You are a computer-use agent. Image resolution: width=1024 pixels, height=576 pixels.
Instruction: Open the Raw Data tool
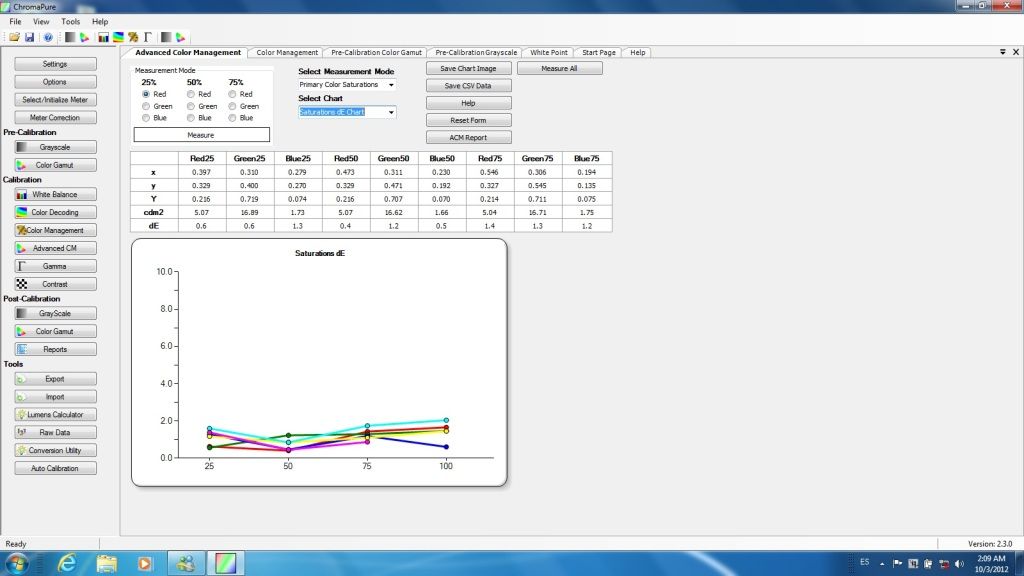[56, 432]
